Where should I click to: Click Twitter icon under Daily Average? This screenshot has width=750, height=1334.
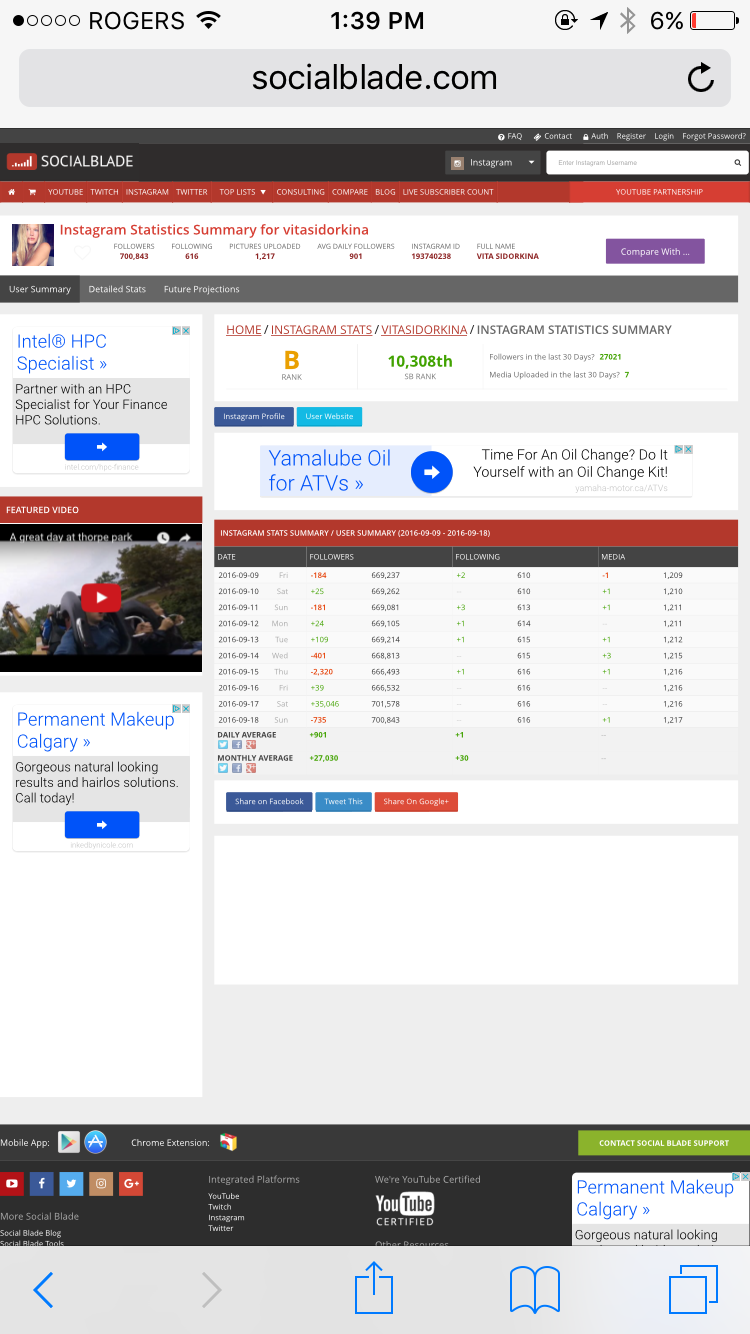tap(223, 745)
